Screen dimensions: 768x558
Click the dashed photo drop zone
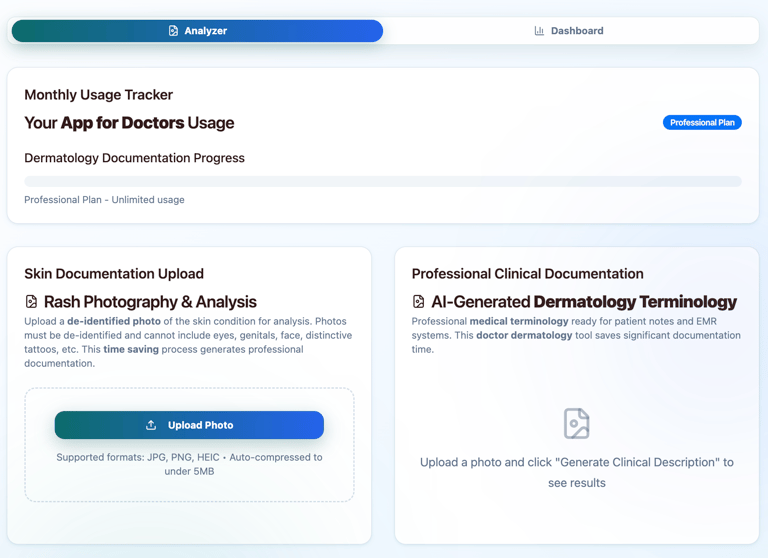[189, 445]
